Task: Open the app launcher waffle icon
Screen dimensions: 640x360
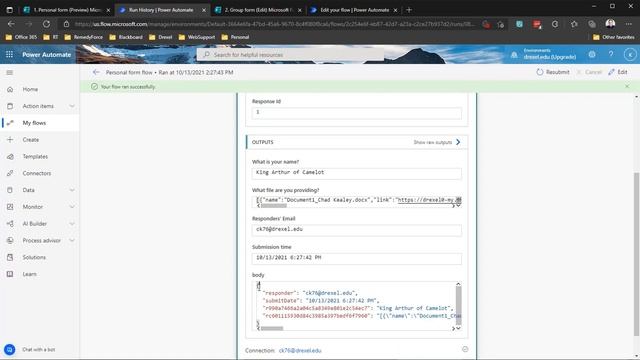Action: [9, 54]
